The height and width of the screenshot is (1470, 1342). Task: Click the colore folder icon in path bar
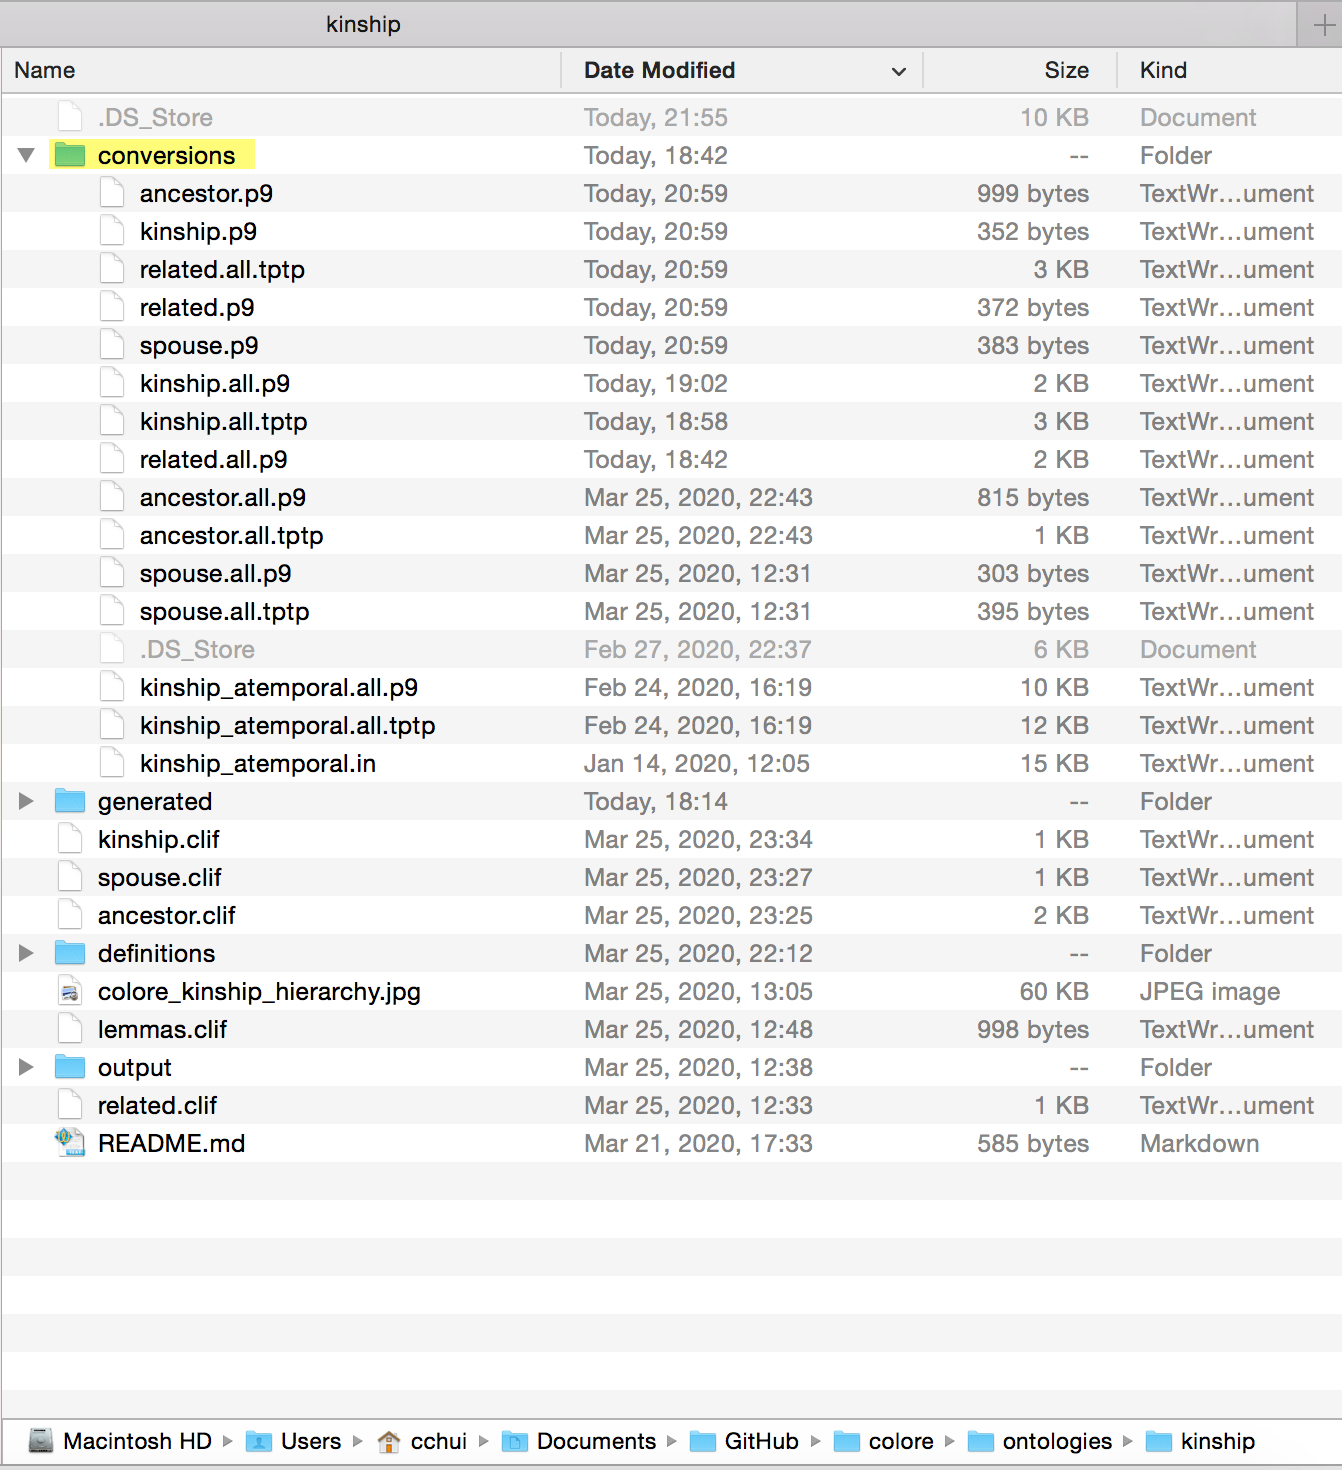pos(847,1441)
